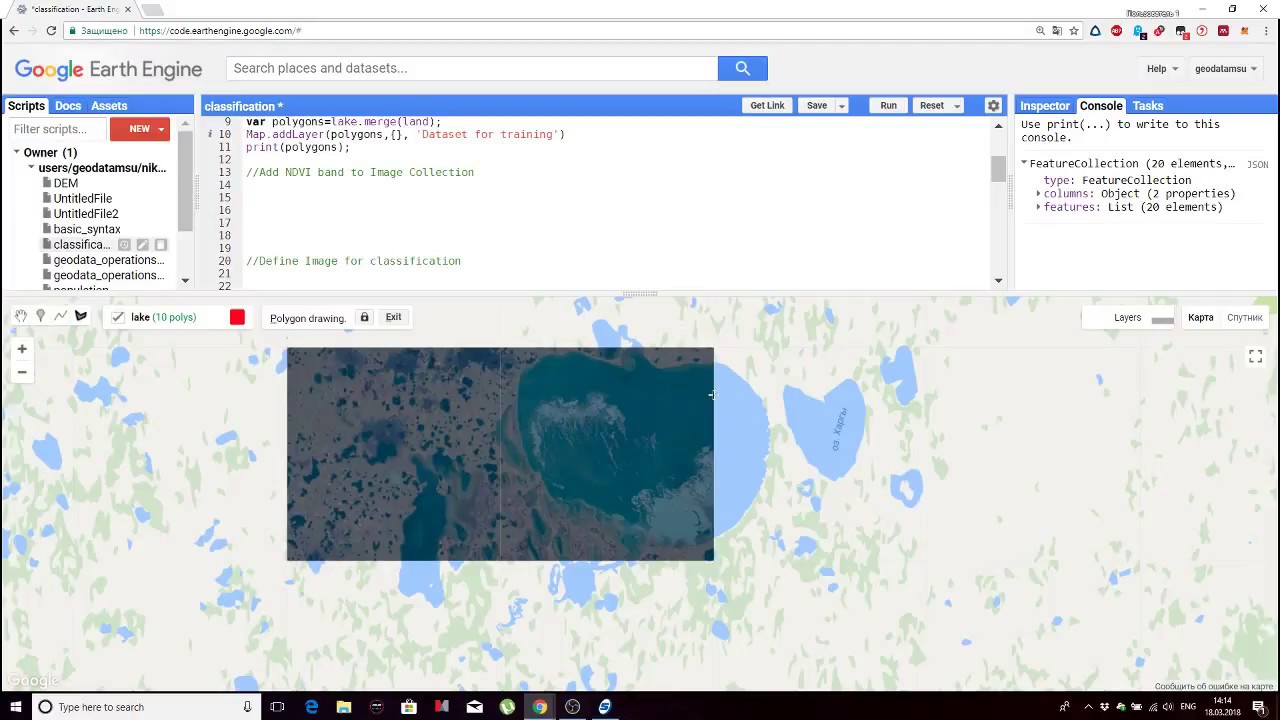Click the lock icon beside Polygon drawing
The height and width of the screenshot is (720, 1280).
point(364,317)
